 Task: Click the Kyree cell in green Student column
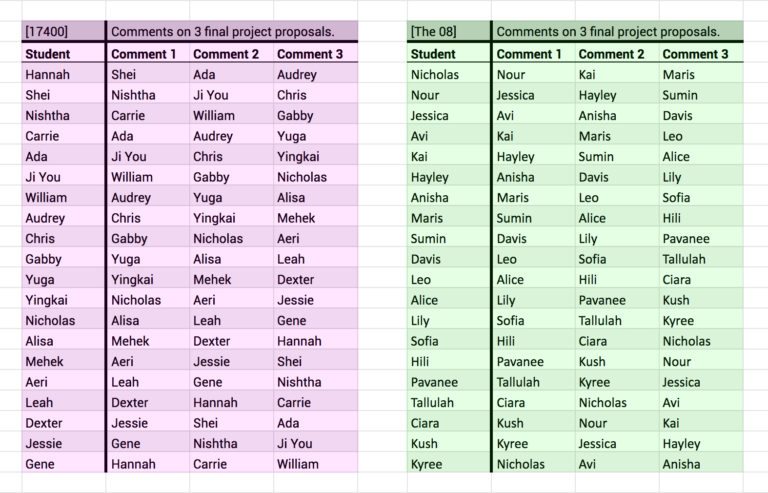(449, 464)
